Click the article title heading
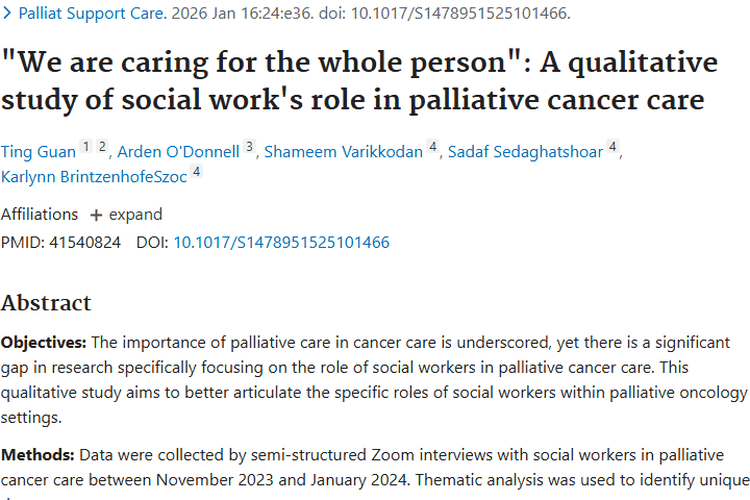The height and width of the screenshot is (500, 750). [358, 81]
